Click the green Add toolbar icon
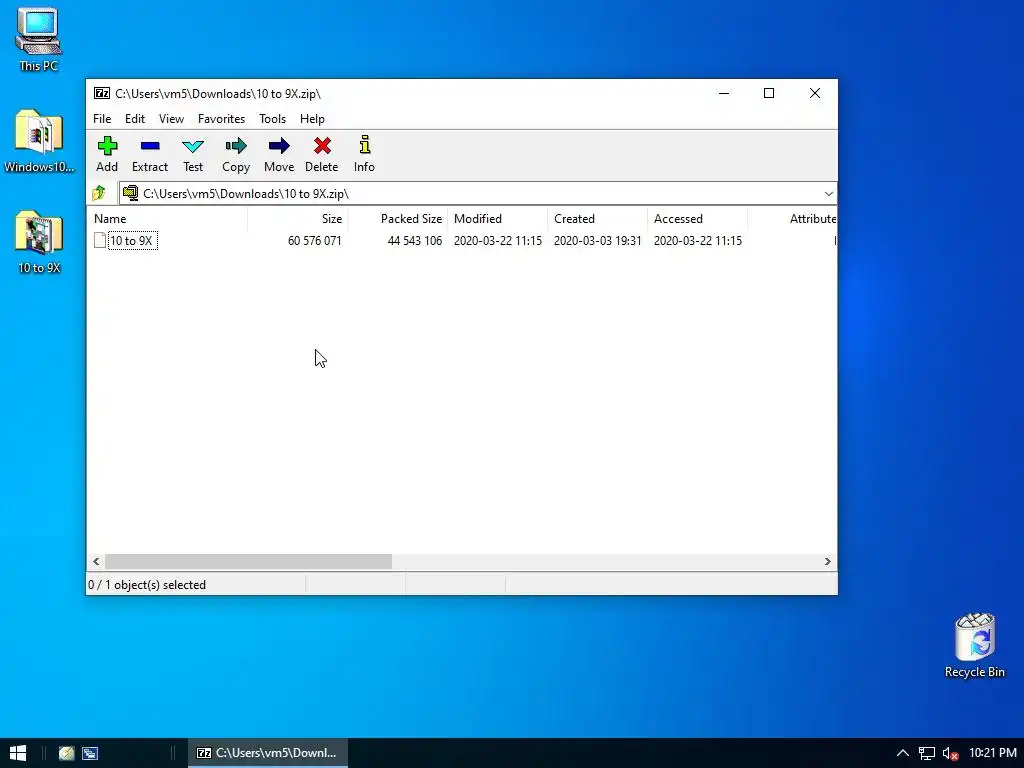The width and height of the screenshot is (1024, 768). coord(107,146)
